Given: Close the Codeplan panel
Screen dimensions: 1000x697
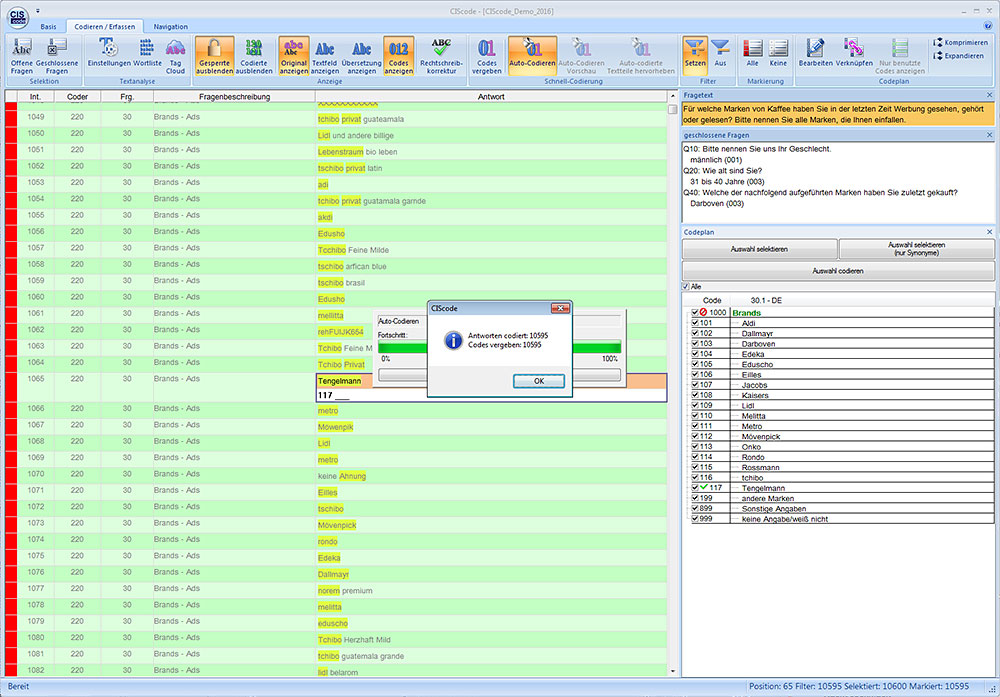Looking at the screenshot, I should (989, 232).
